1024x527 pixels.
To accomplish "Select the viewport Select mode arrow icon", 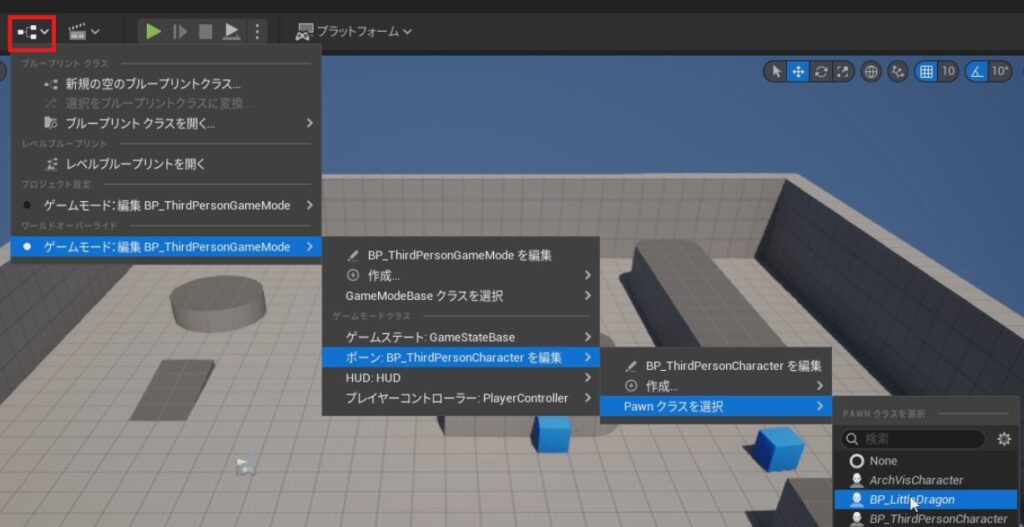I will (x=776, y=72).
